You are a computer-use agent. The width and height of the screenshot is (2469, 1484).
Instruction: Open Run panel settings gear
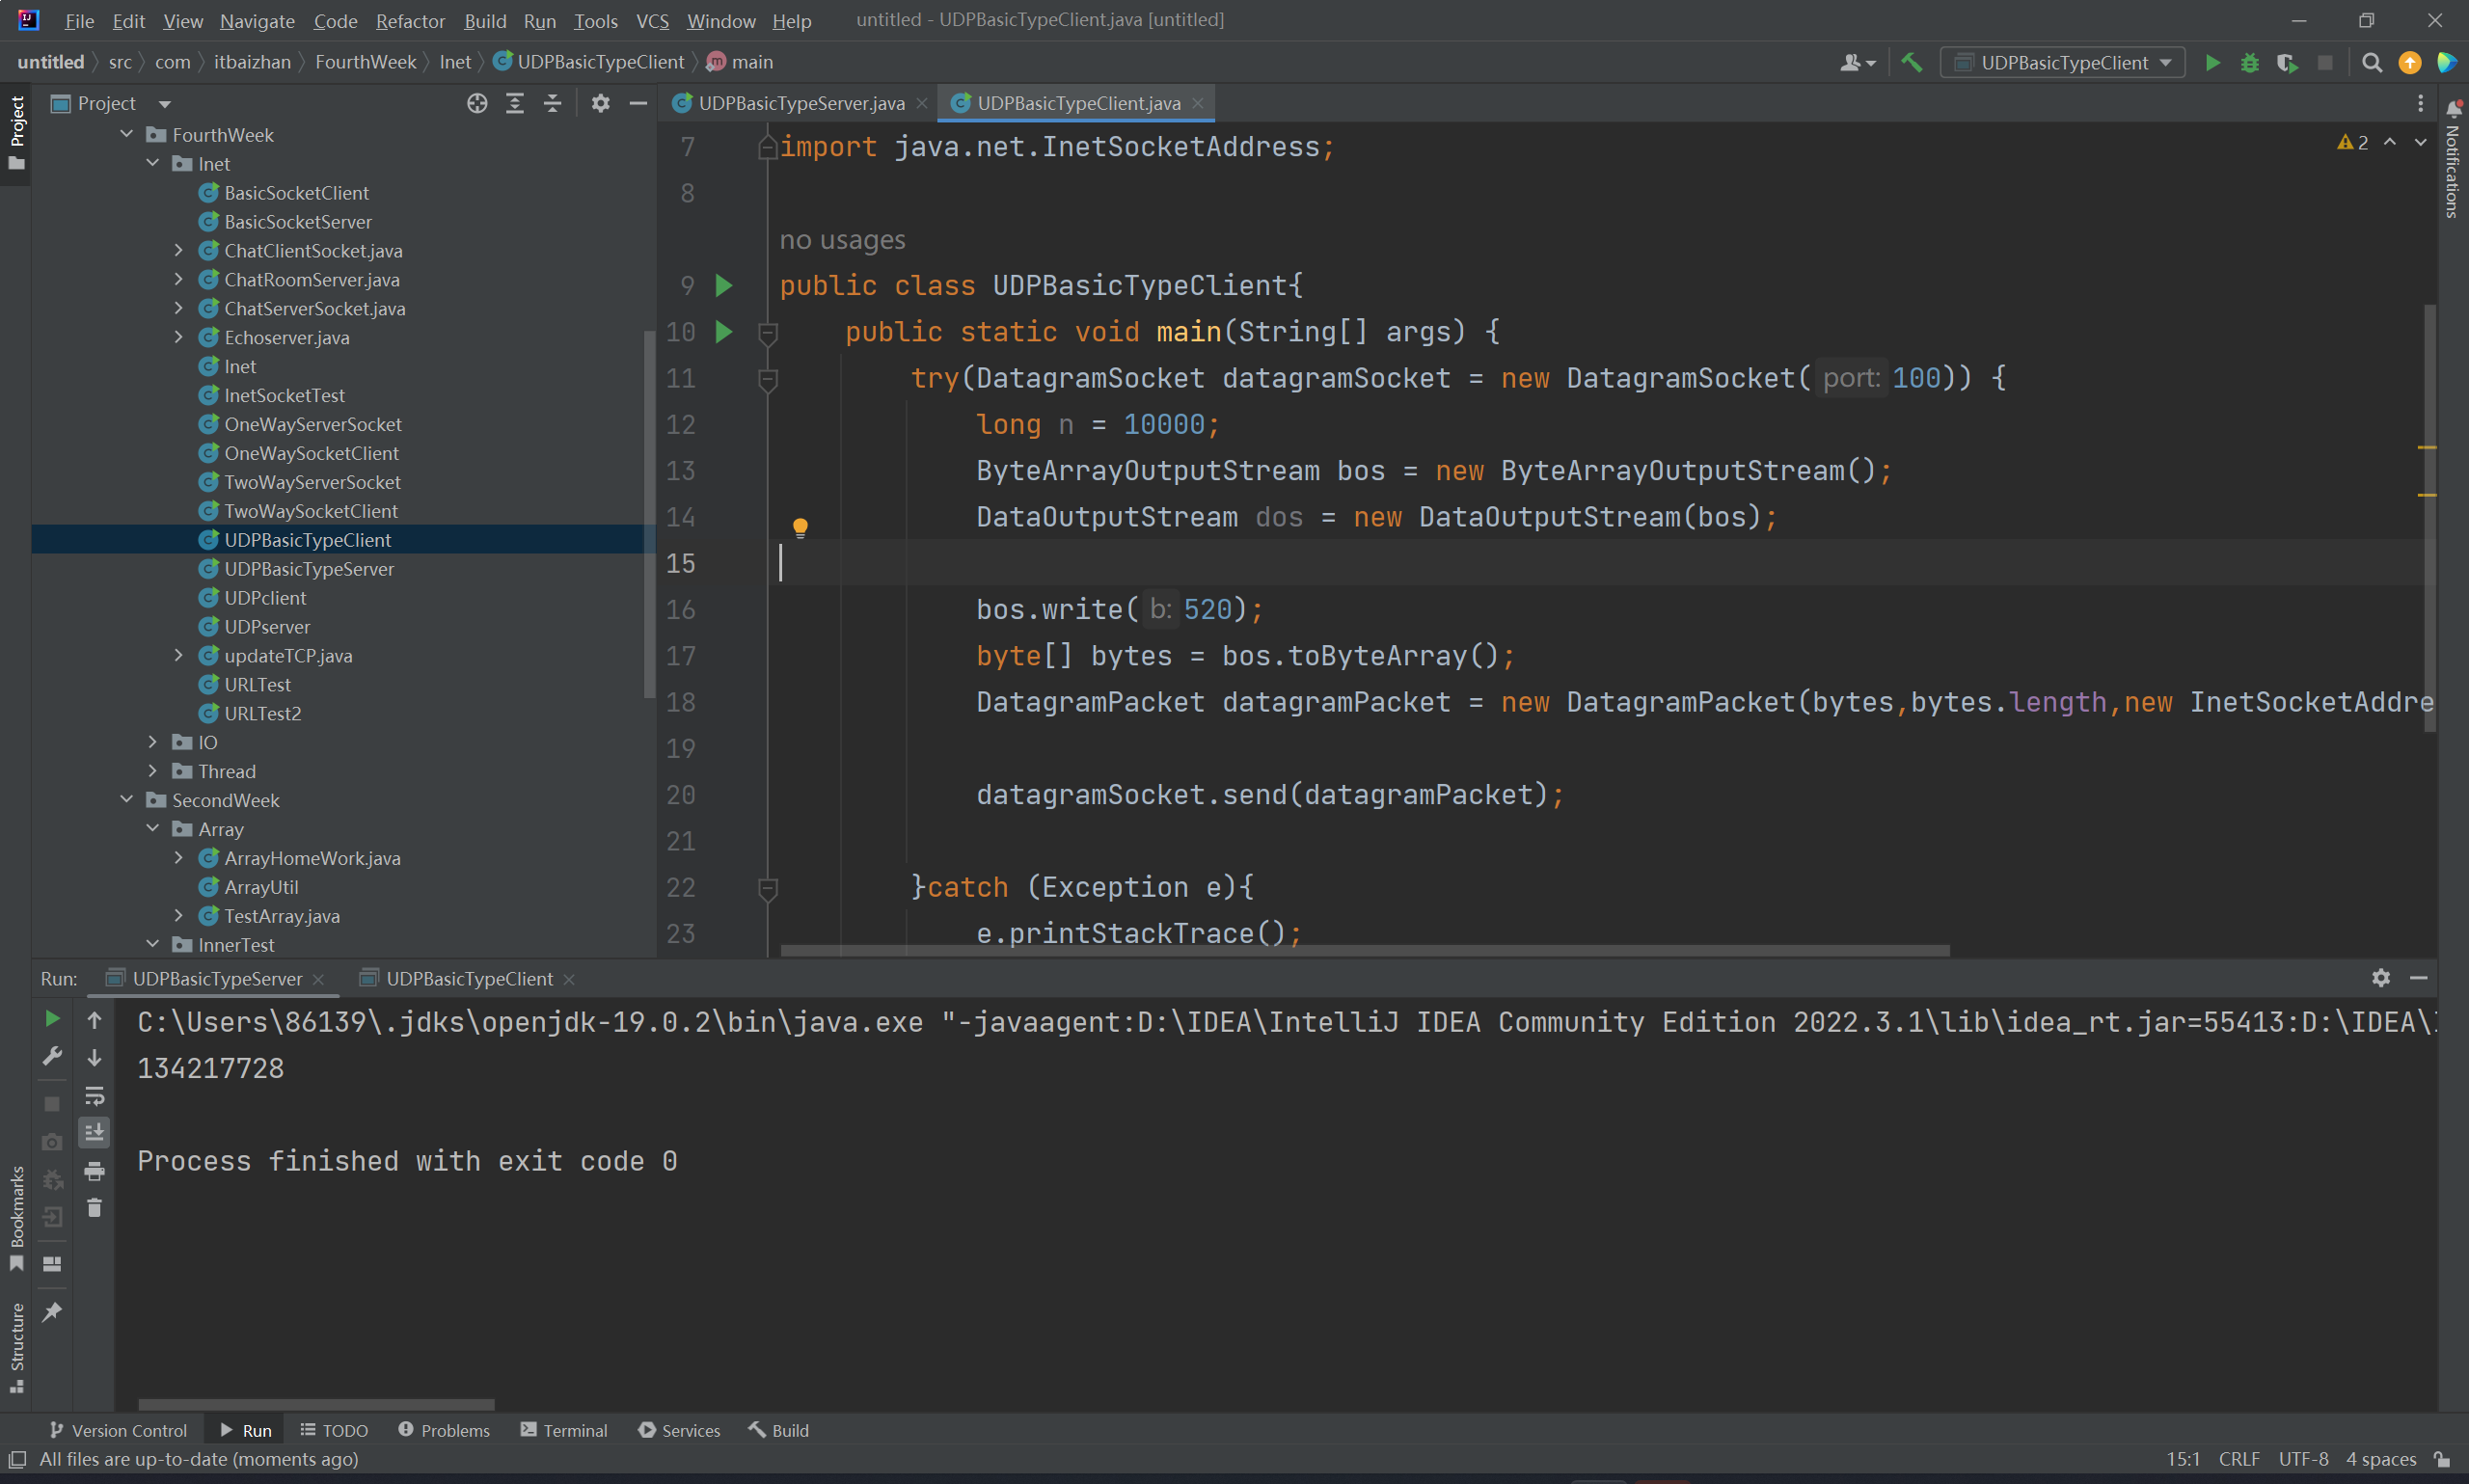(x=2381, y=978)
